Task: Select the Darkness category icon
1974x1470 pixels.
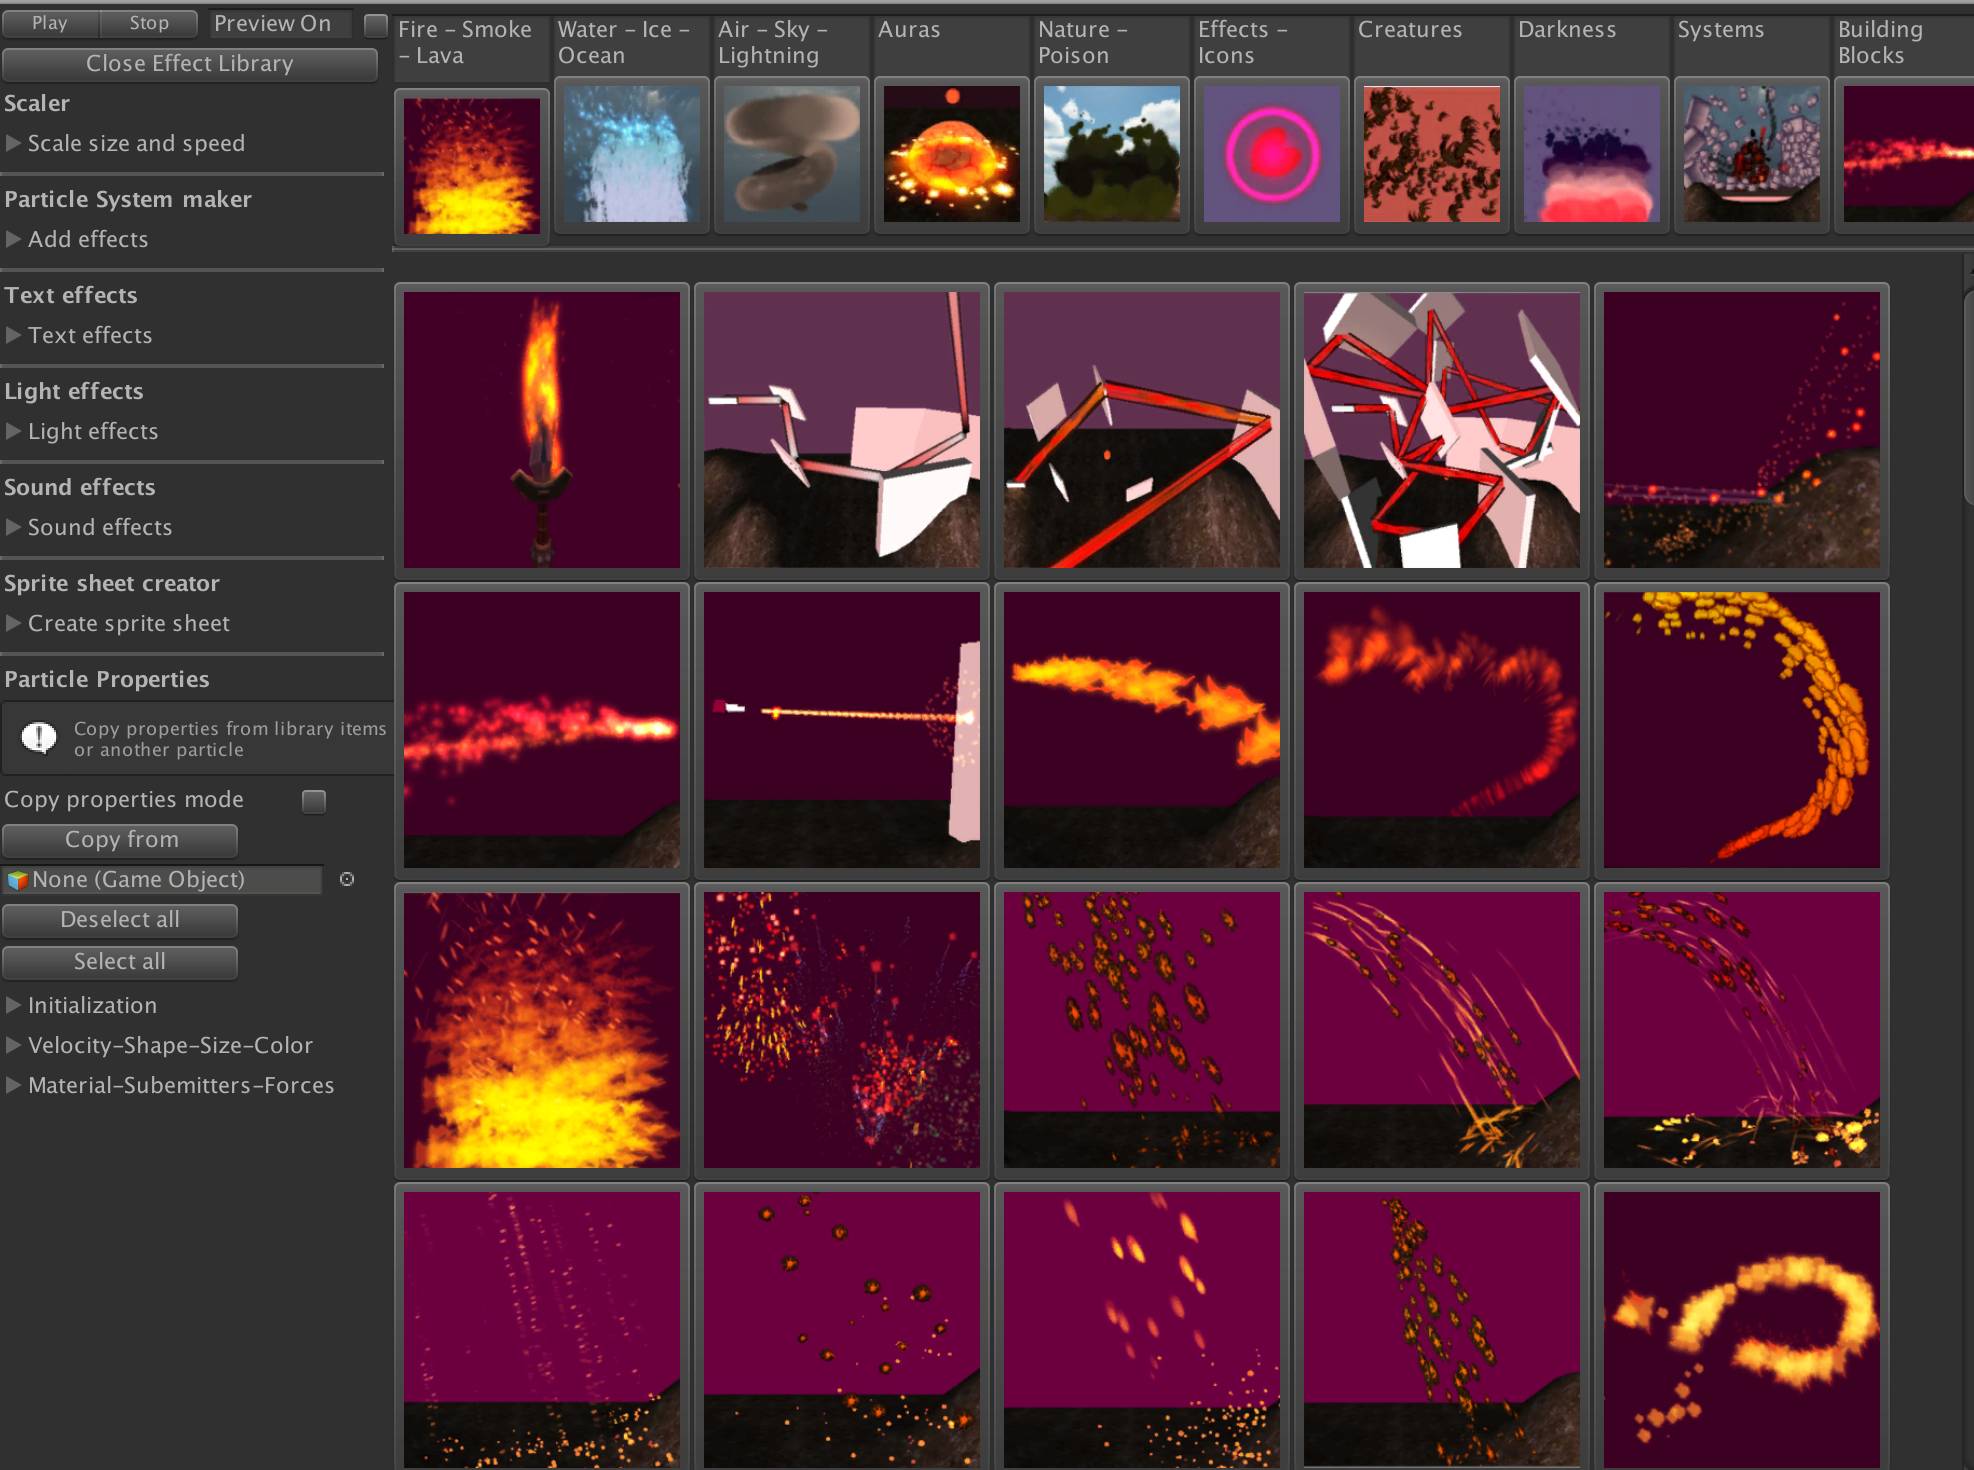Action: pos(1591,154)
